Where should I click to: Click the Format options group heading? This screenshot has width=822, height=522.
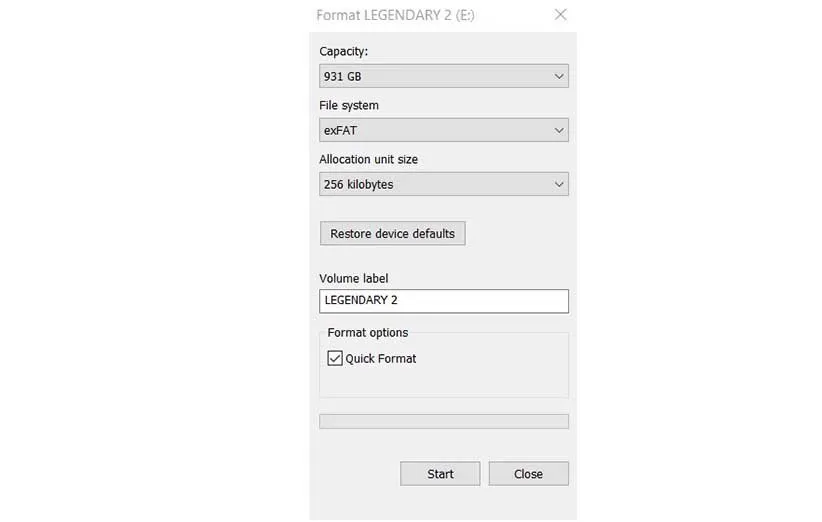368,332
